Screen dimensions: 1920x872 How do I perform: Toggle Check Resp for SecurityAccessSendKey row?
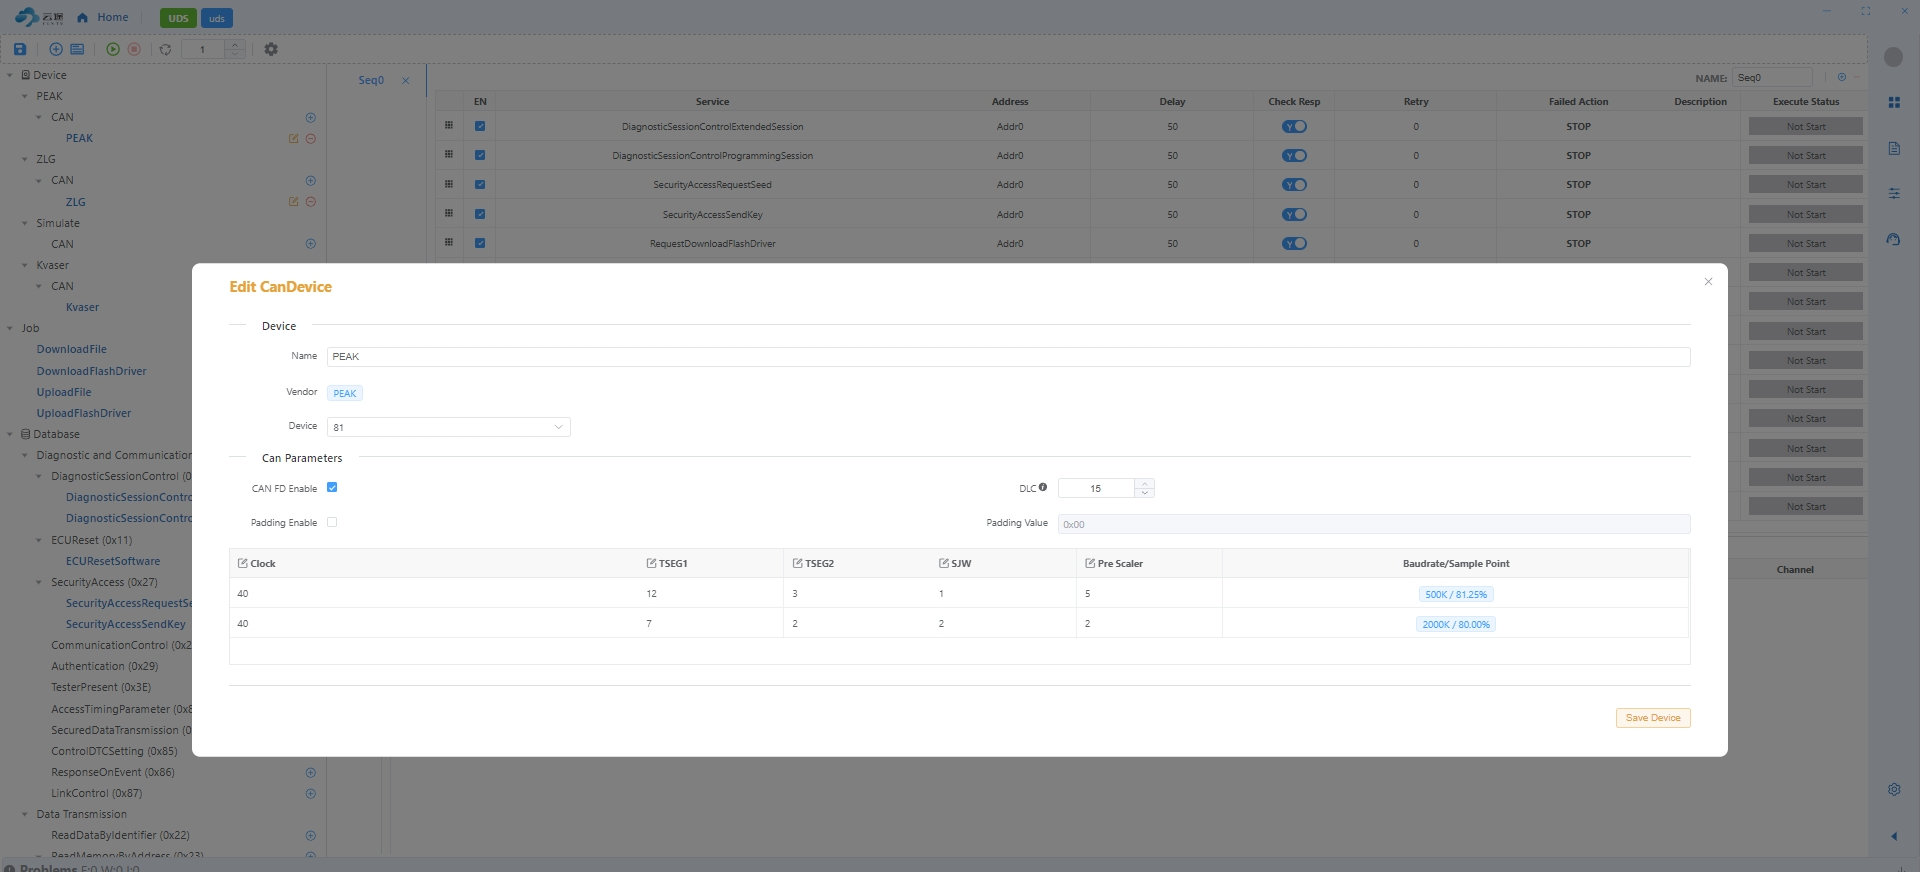(x=1294, y=215)
